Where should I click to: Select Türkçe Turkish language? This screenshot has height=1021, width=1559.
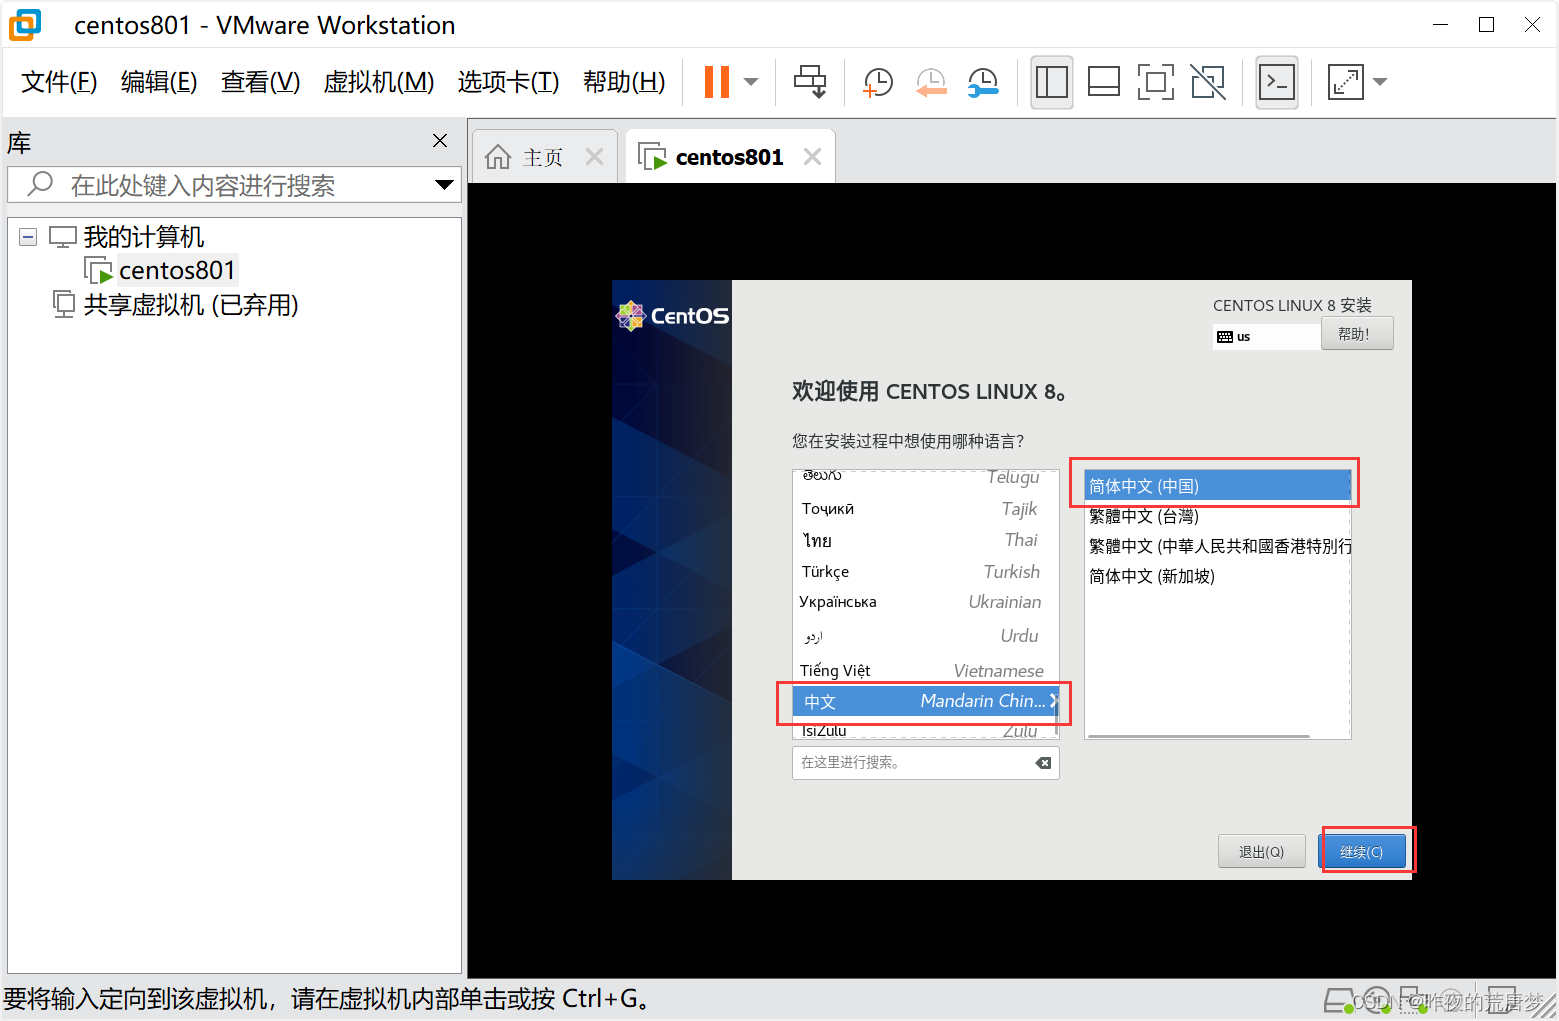coord(924,572)
